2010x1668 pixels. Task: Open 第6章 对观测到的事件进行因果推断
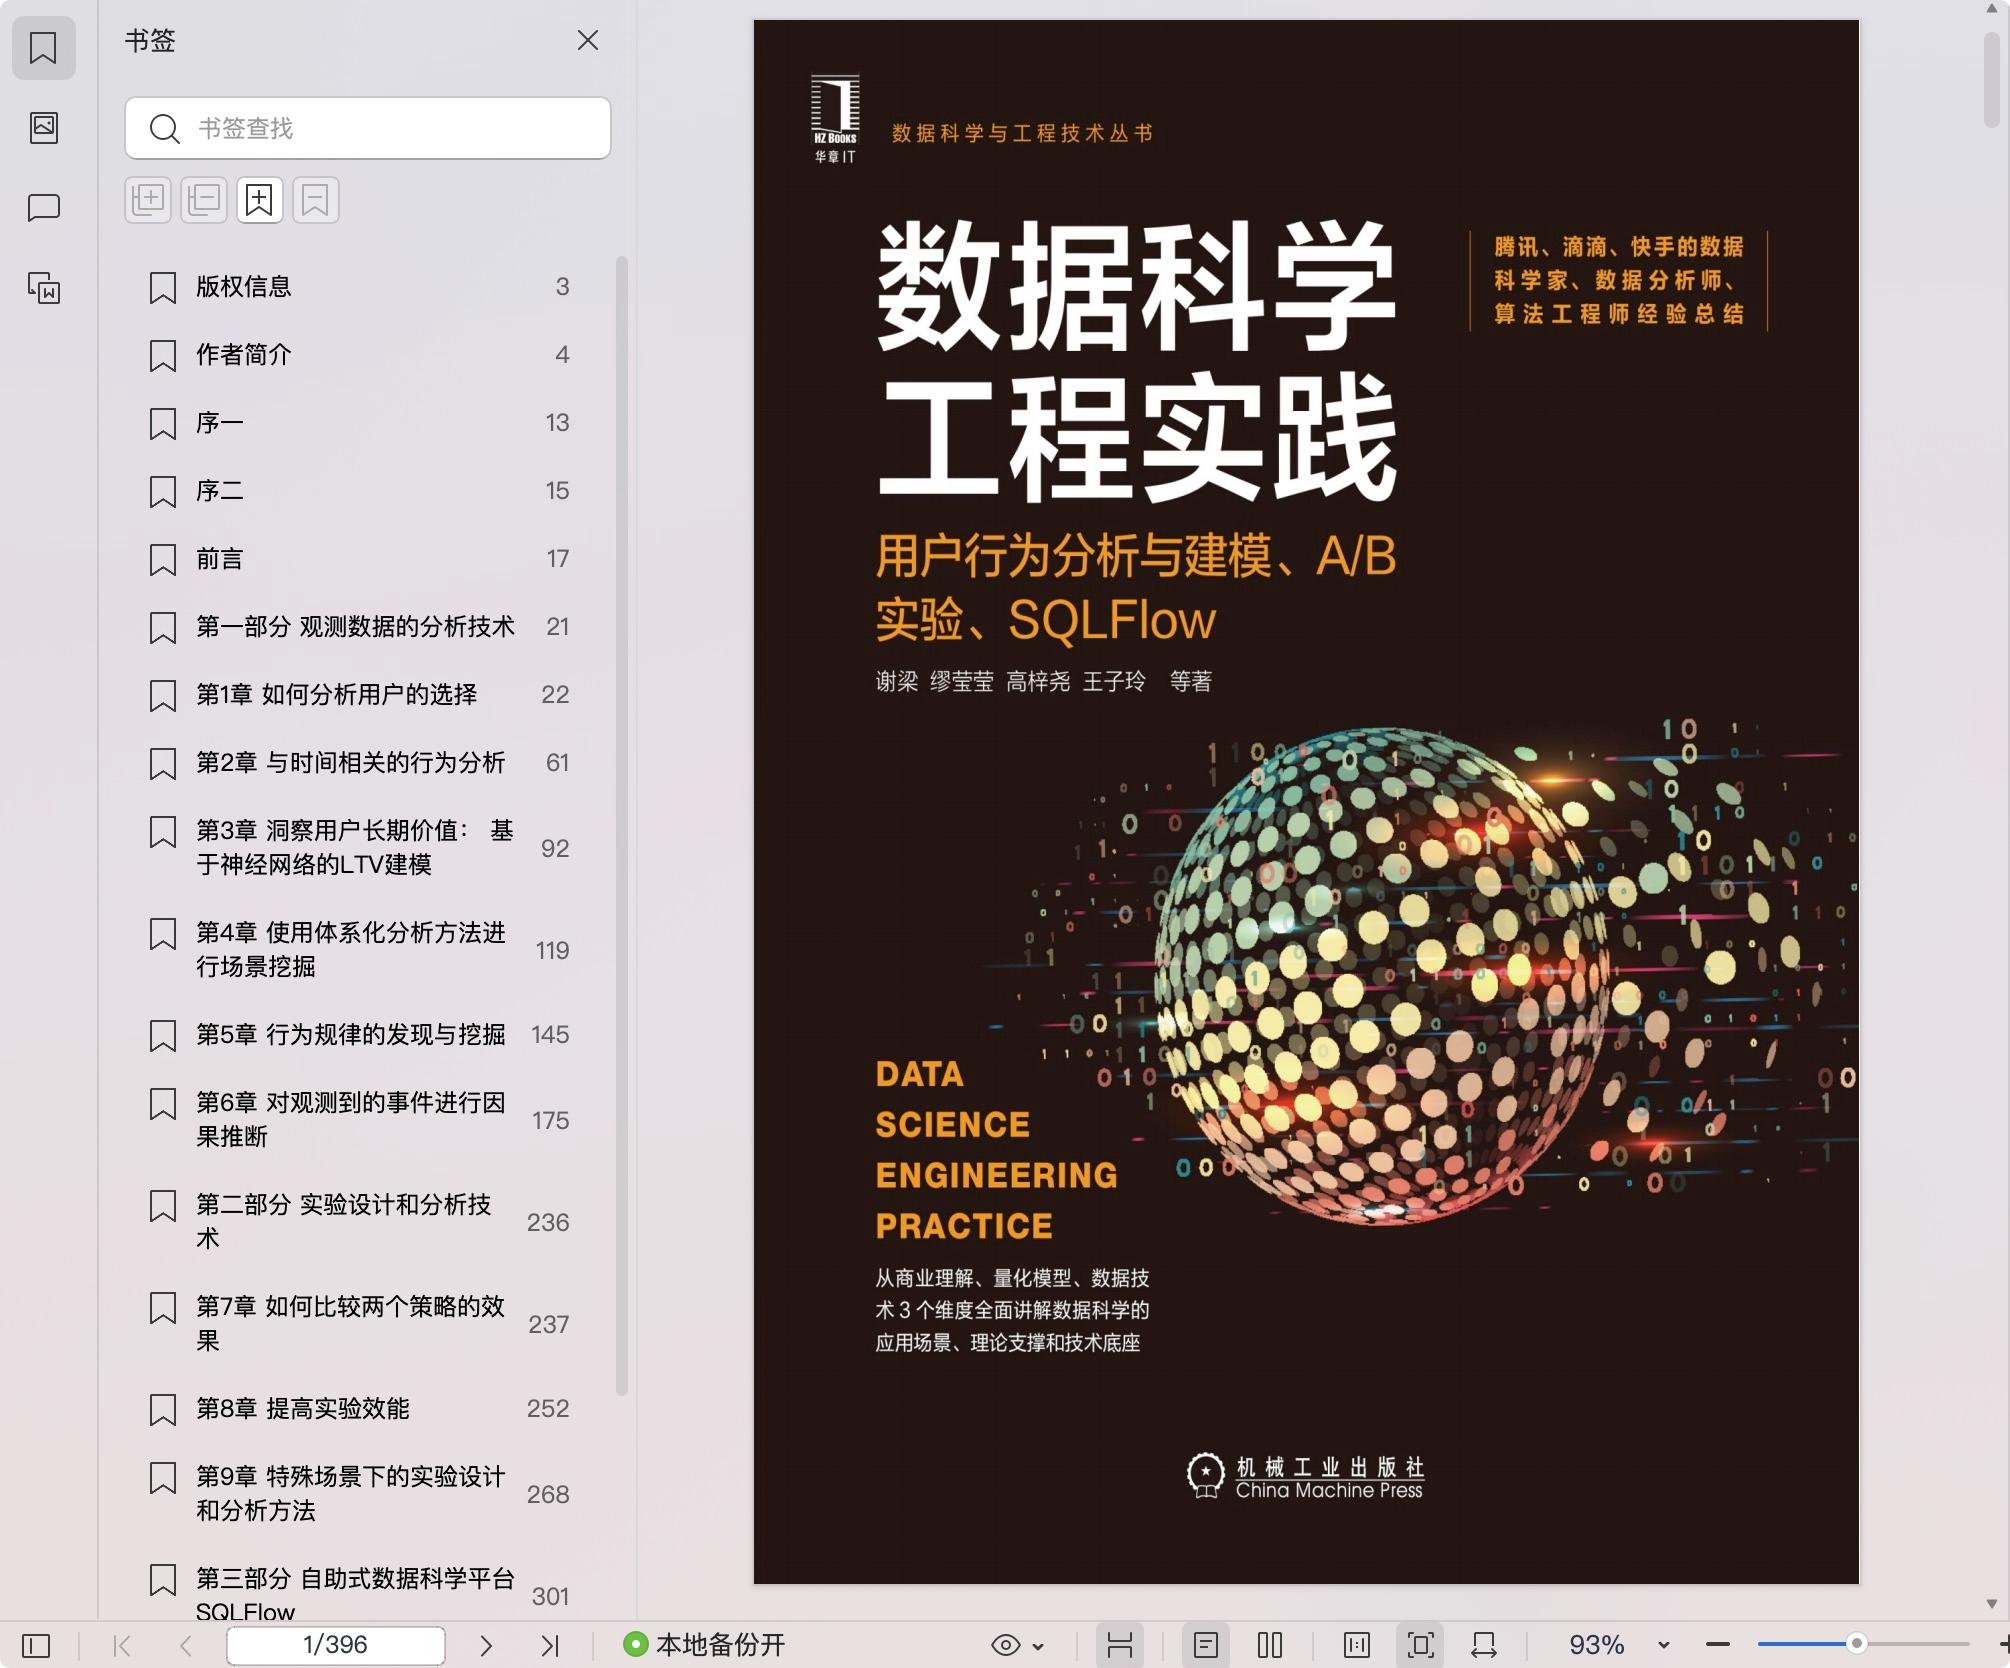coord(360,1120)
